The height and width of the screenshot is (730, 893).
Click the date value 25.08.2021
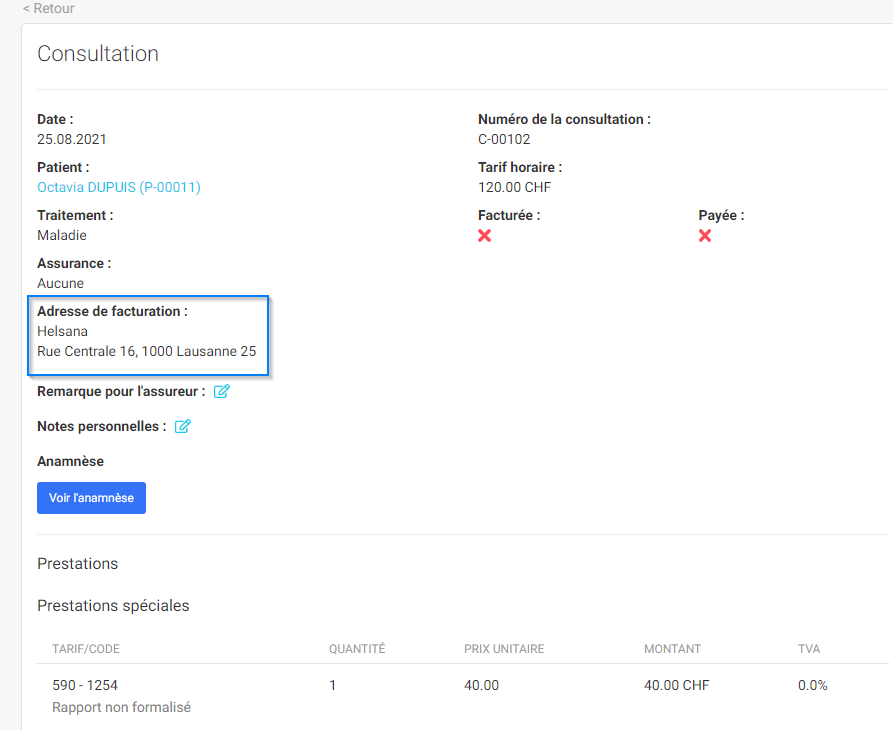point(72,140)
